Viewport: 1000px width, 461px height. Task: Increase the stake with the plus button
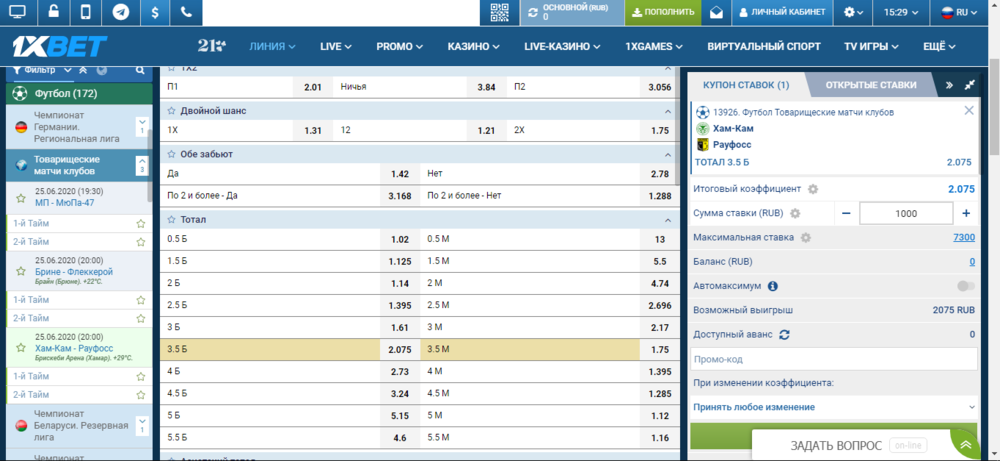point(966,214)
